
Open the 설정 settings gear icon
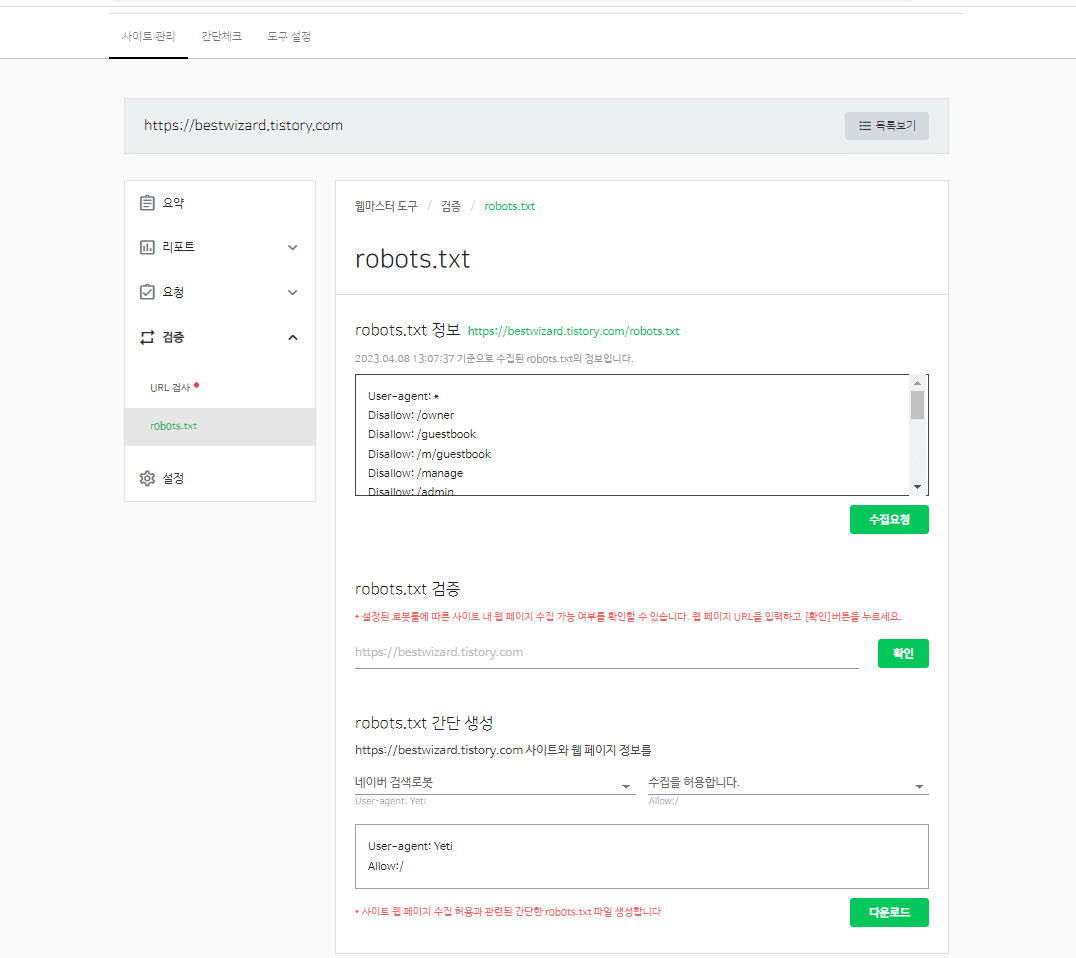tap(147, 478)
